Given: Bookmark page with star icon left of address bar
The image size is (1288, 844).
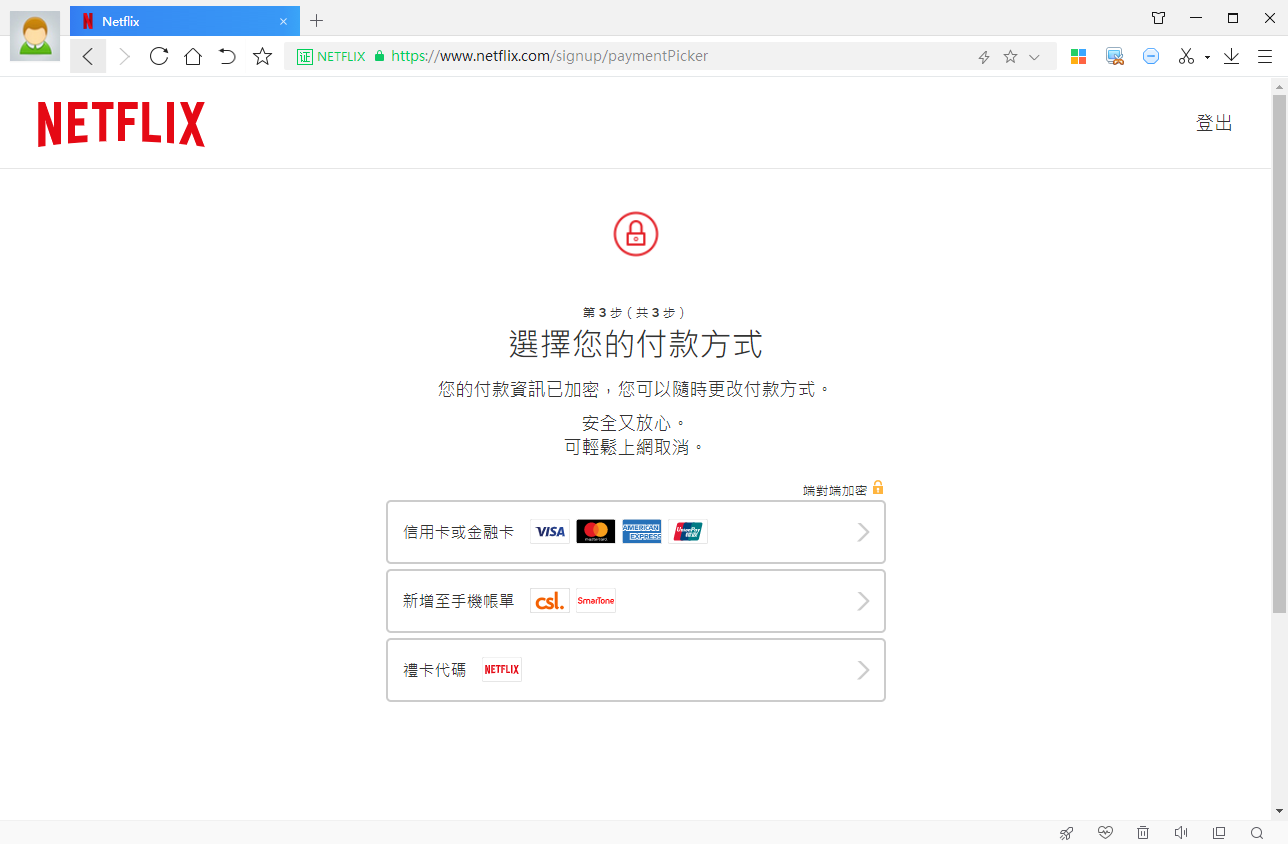Looking at the screenshot, I should pyautogui.click(x=262, y=56).
